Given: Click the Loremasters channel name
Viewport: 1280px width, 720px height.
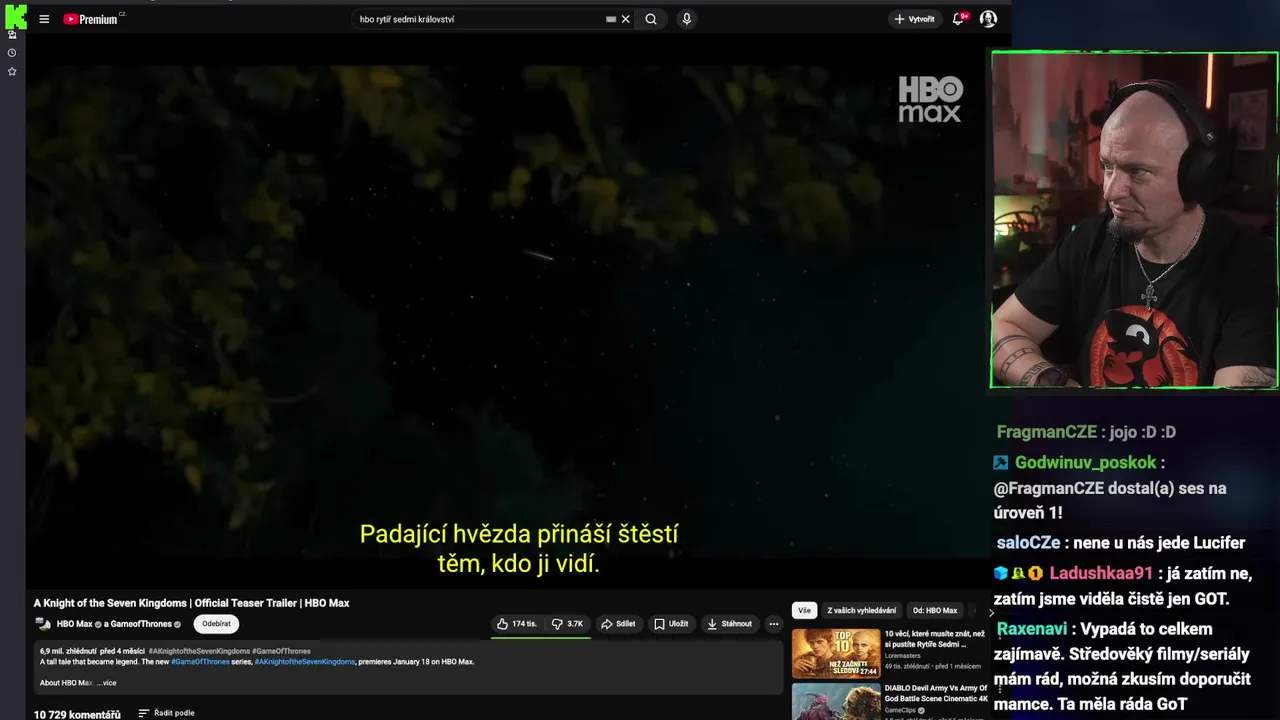Looking at the screenshot, I should [x=902, y=656].
